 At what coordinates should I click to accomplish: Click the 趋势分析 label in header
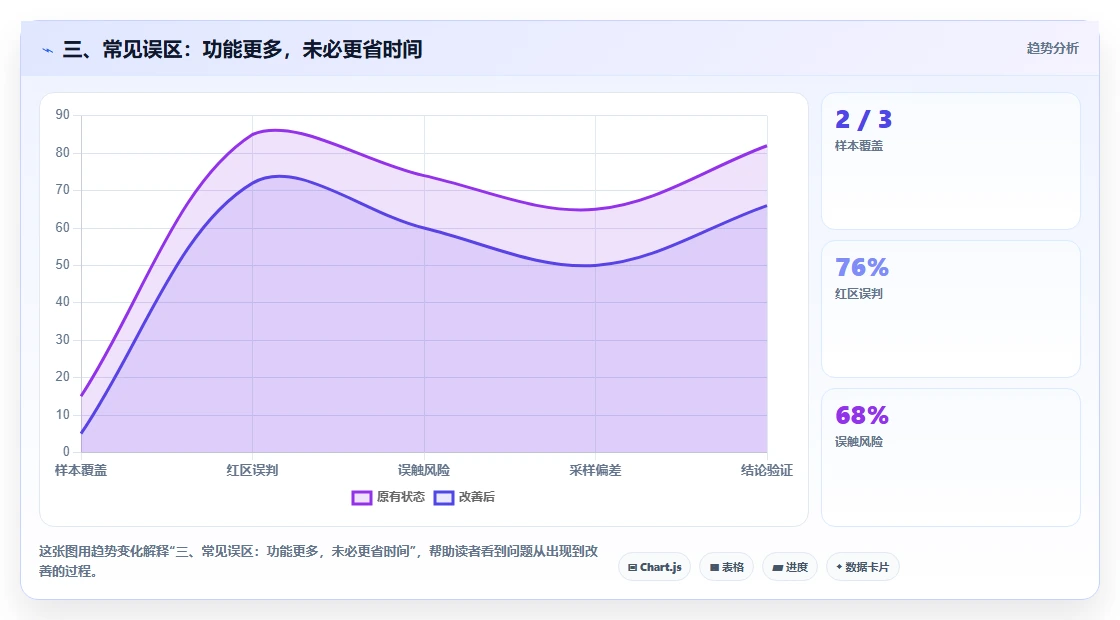coord(1053,49)
